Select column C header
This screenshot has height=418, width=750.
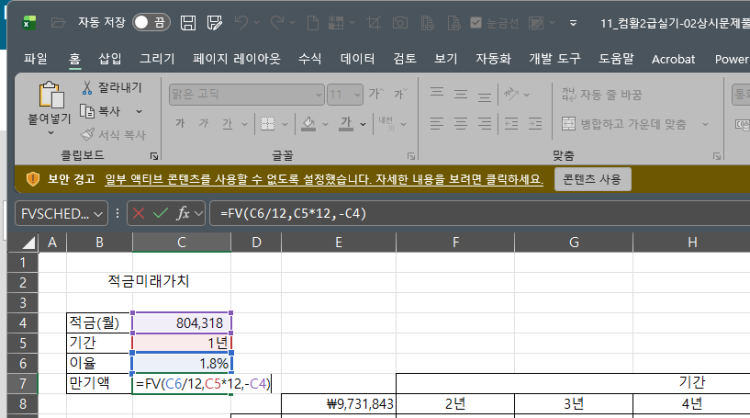(x=182, y=242)
